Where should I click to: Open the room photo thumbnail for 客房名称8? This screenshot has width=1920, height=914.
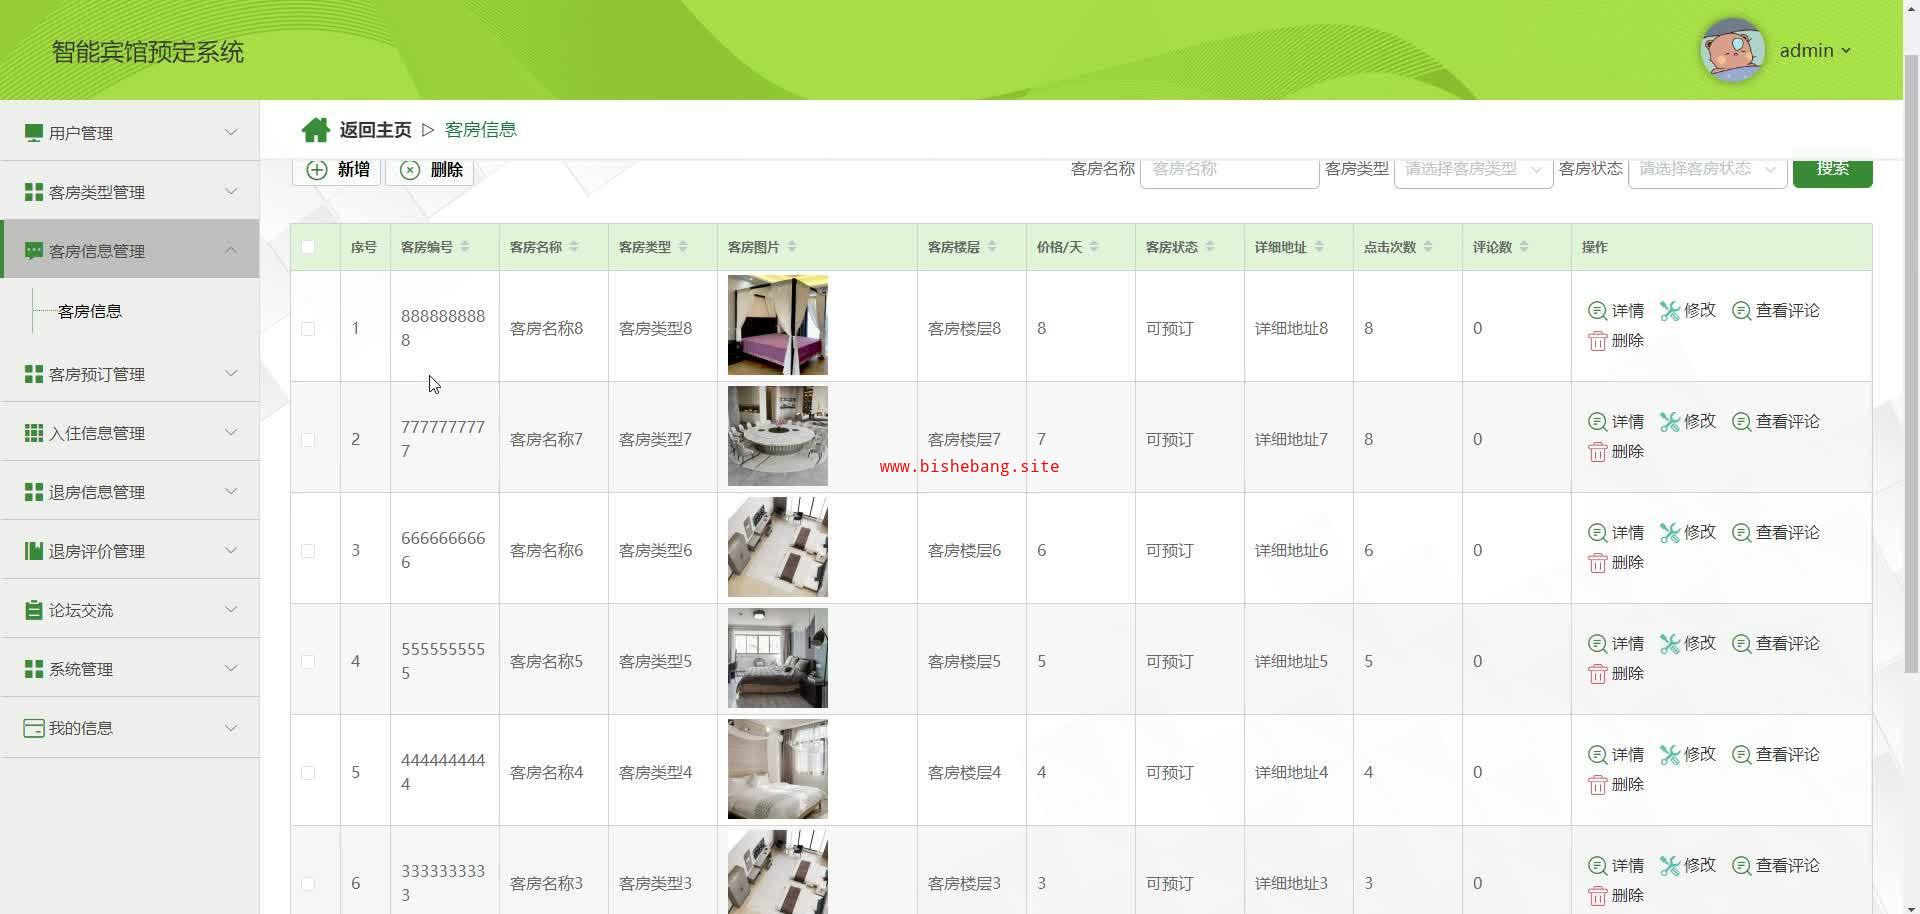[x=778, y=325]
